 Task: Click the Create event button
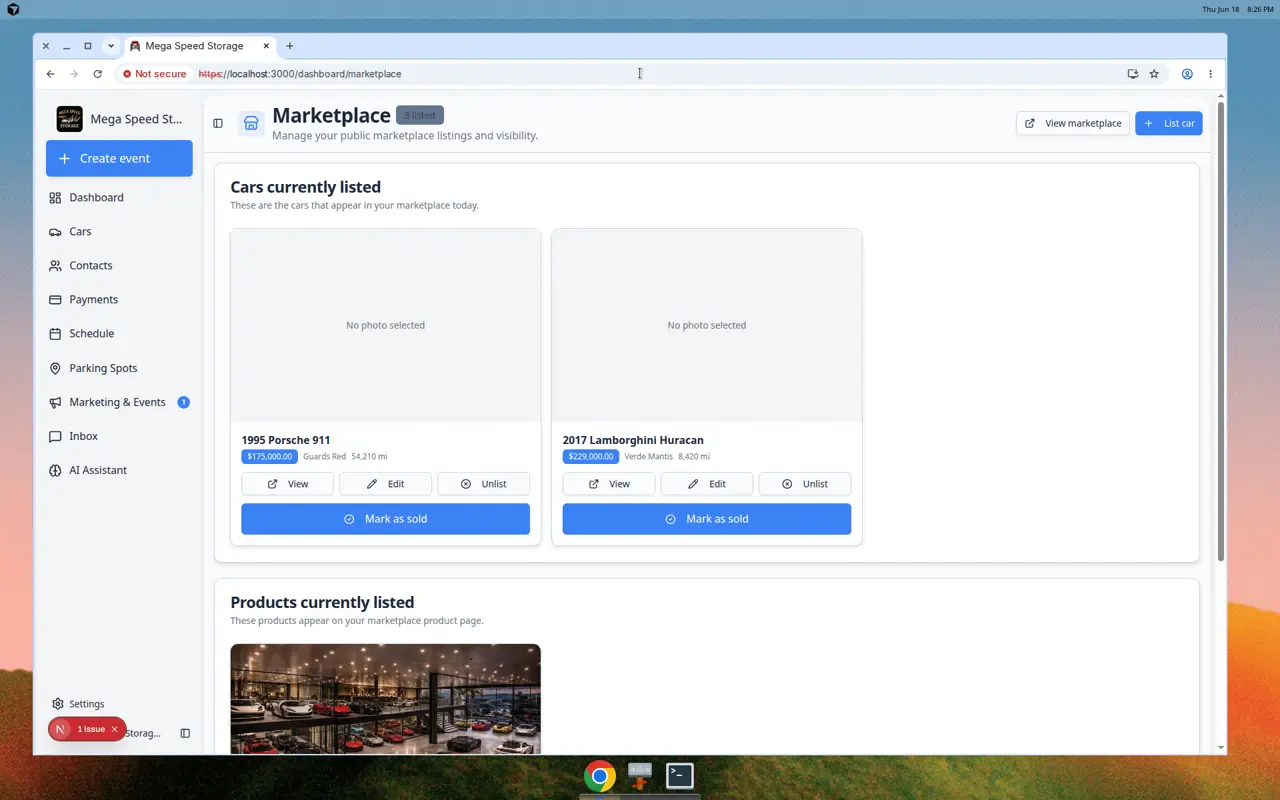(119, 158)
